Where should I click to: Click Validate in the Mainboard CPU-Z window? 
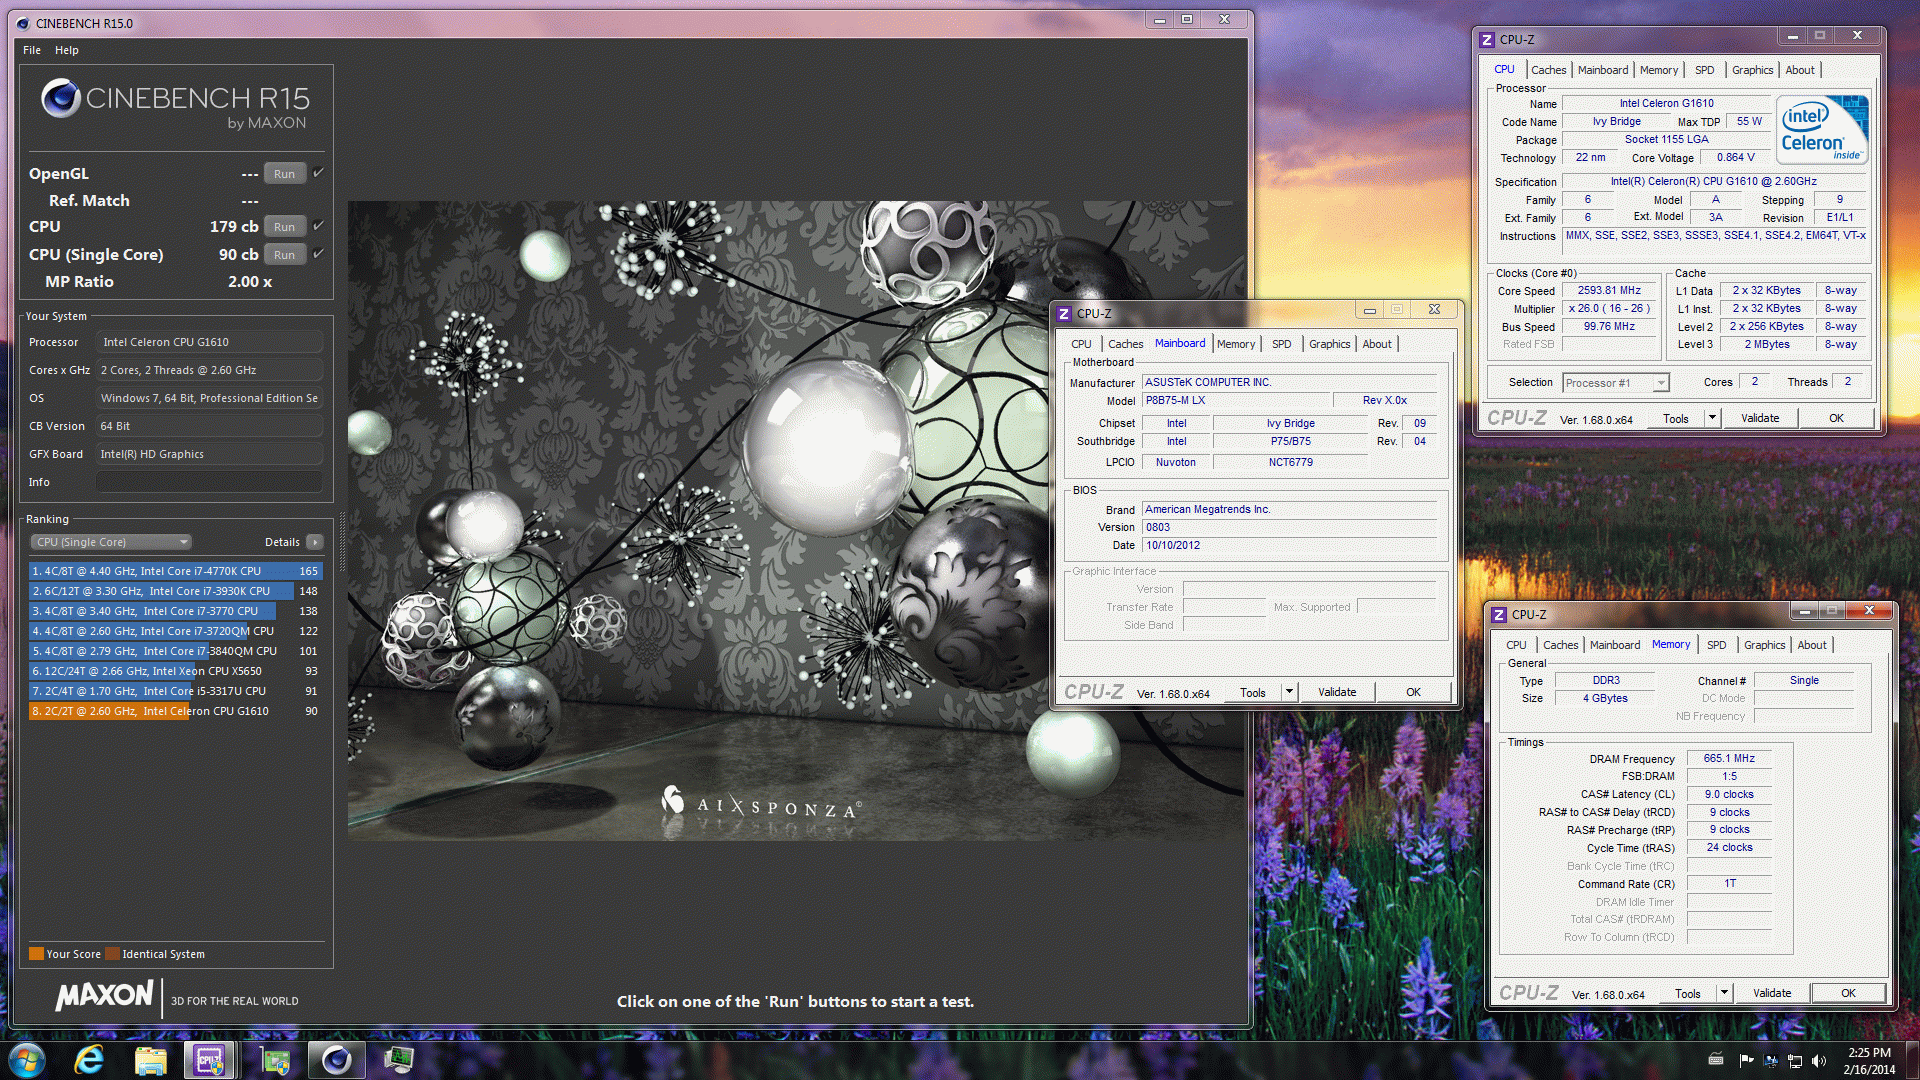(1337, 692)
